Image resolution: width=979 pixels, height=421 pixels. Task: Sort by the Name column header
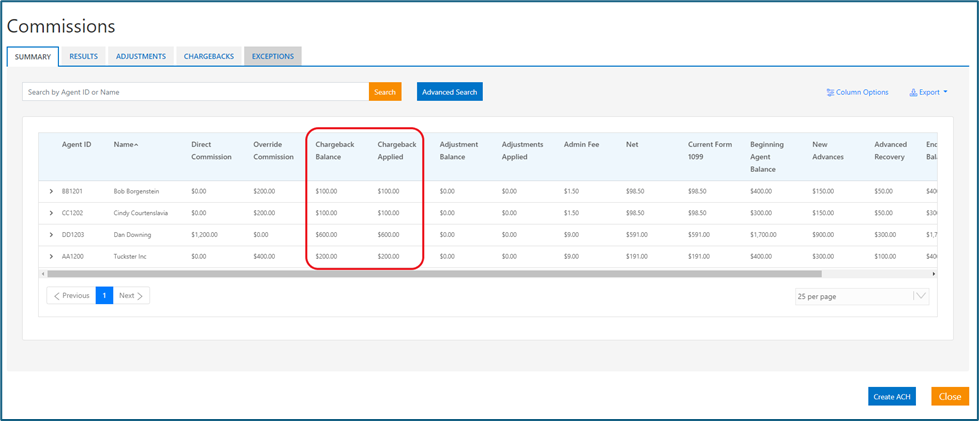coord(126,144)
